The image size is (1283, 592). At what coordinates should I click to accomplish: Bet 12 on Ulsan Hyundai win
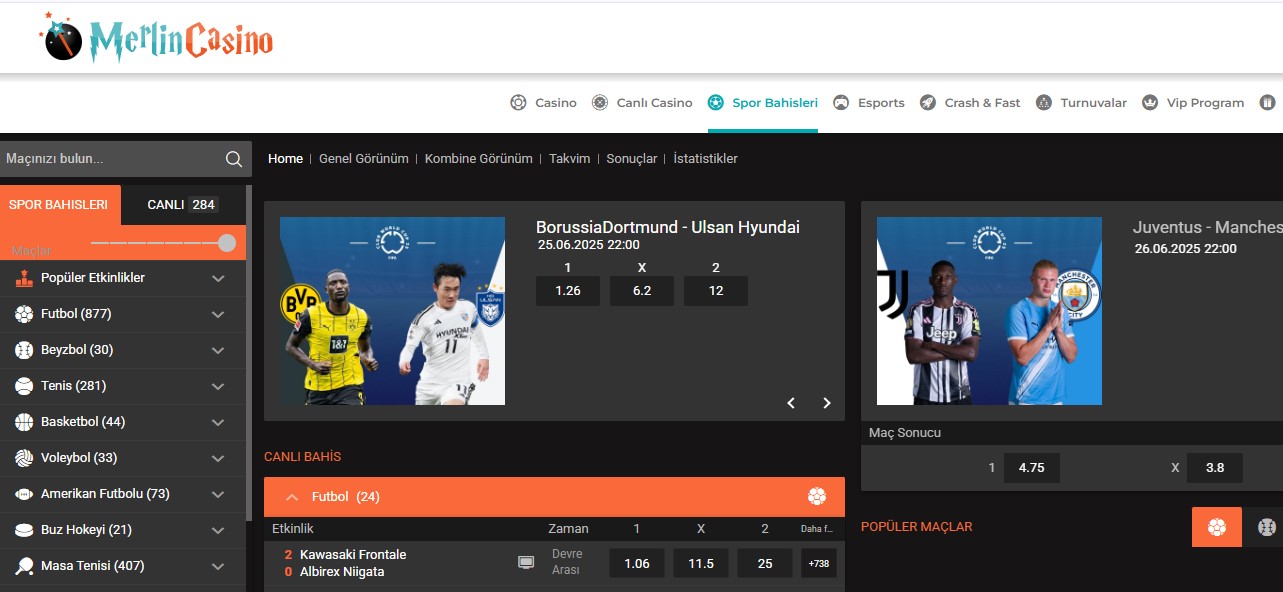click(716, 291)
